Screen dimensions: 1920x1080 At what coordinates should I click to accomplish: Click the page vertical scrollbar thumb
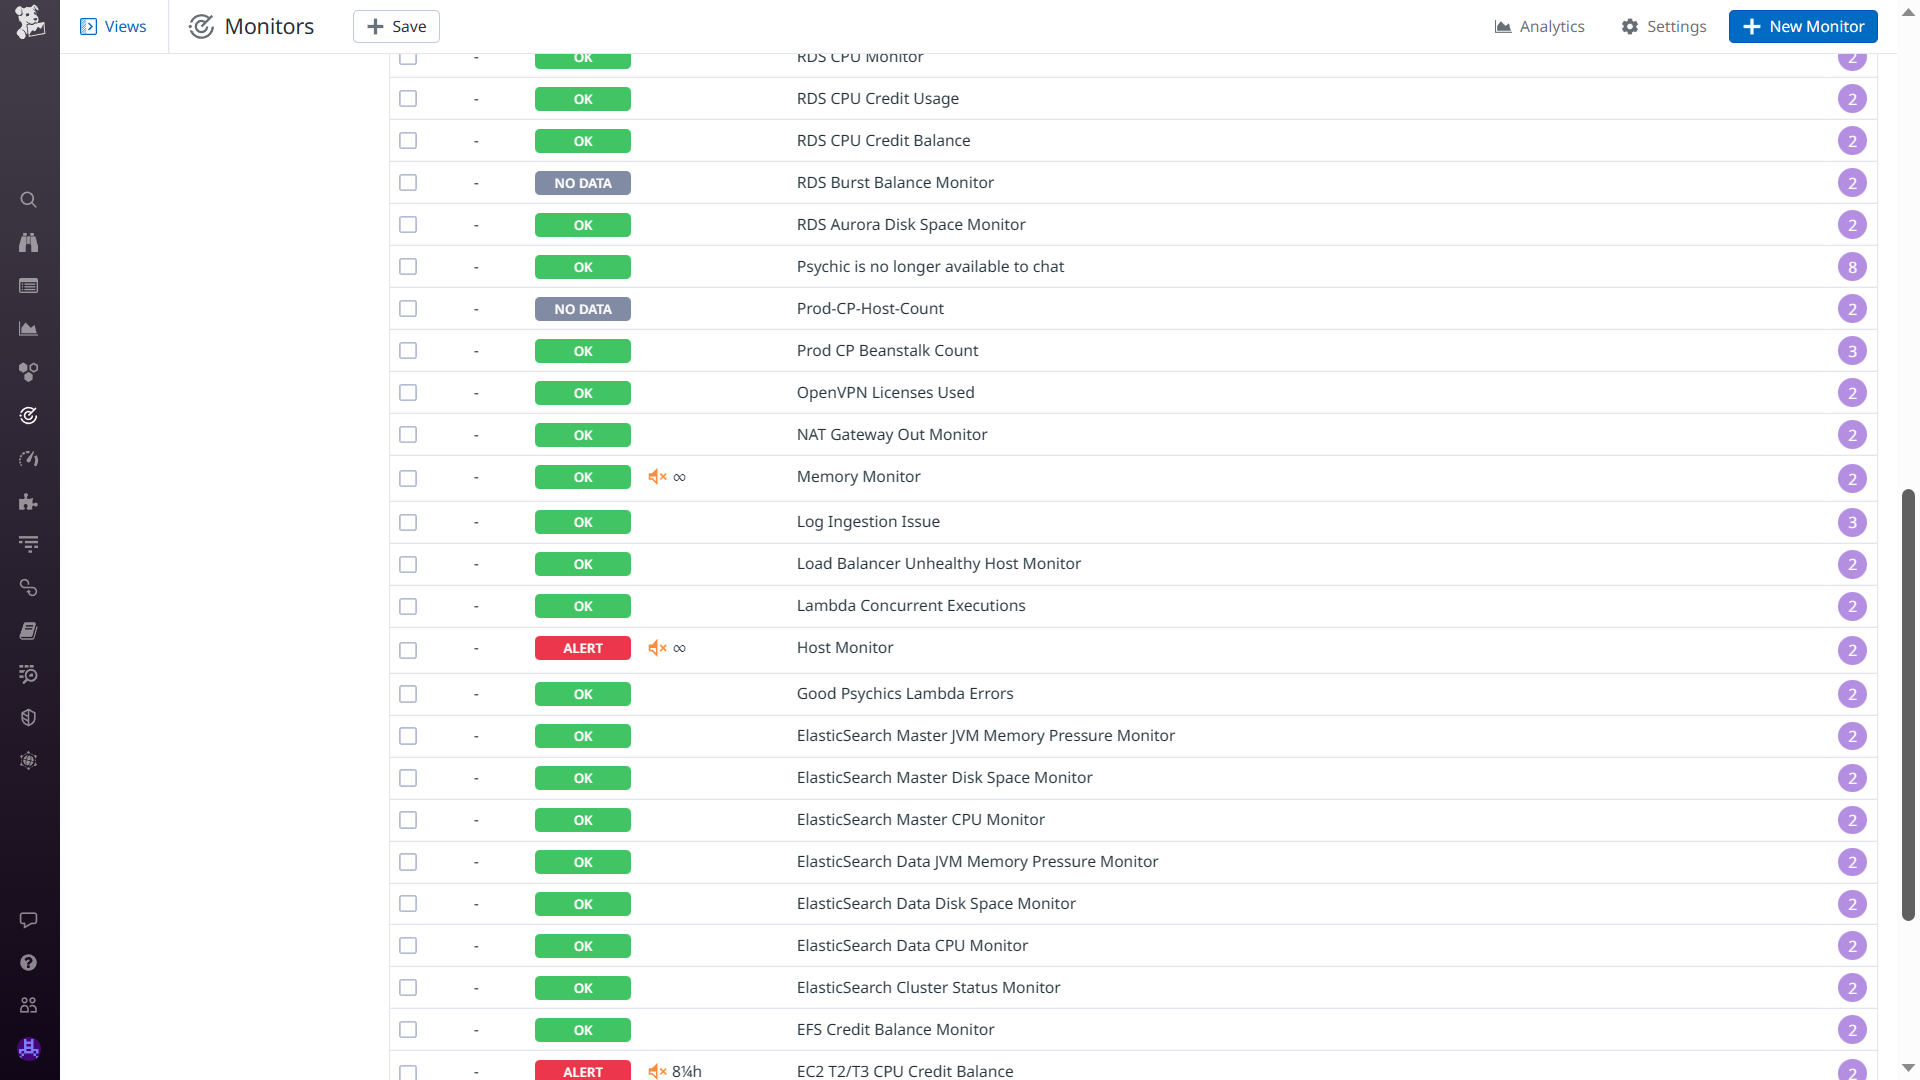[1908, 705]
